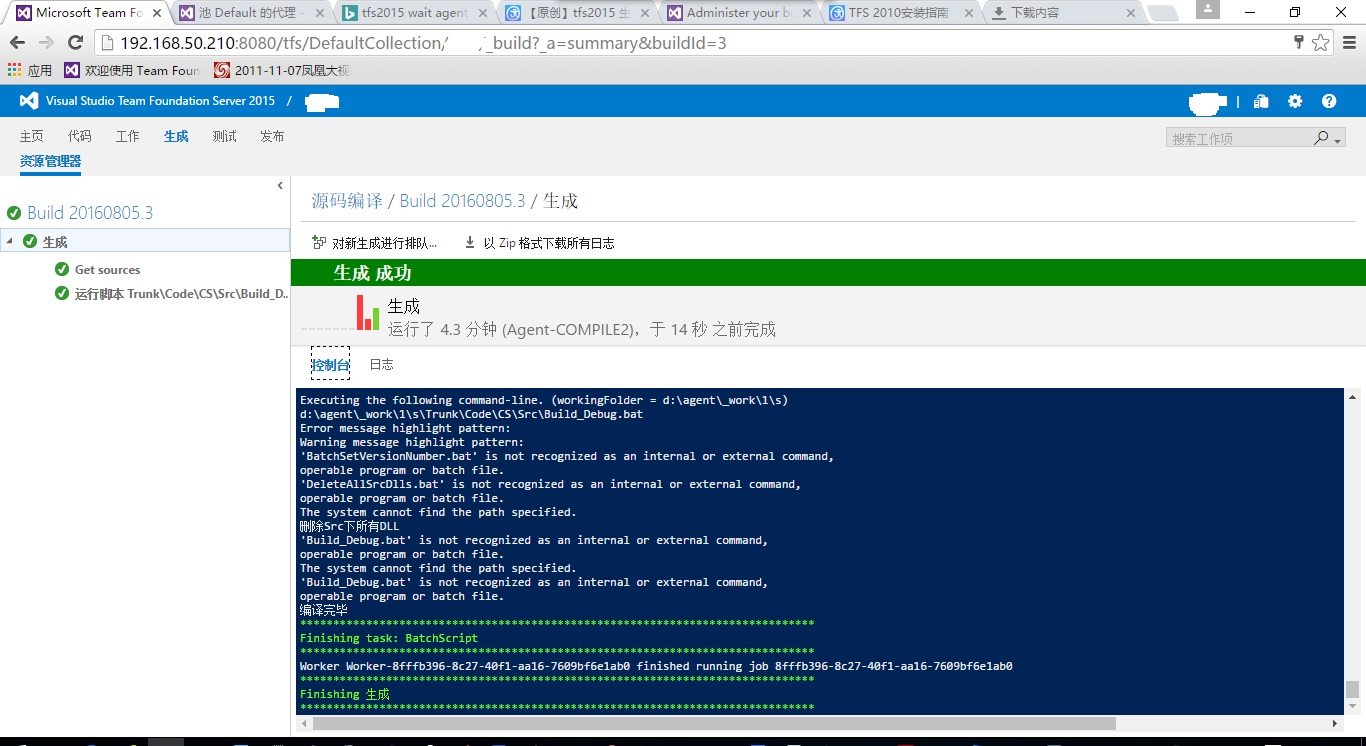The height and width of the screenshot is (746, 1366).
Task: Click the console vertical scrollbar thumb
Action: (x=1352, y=689)
